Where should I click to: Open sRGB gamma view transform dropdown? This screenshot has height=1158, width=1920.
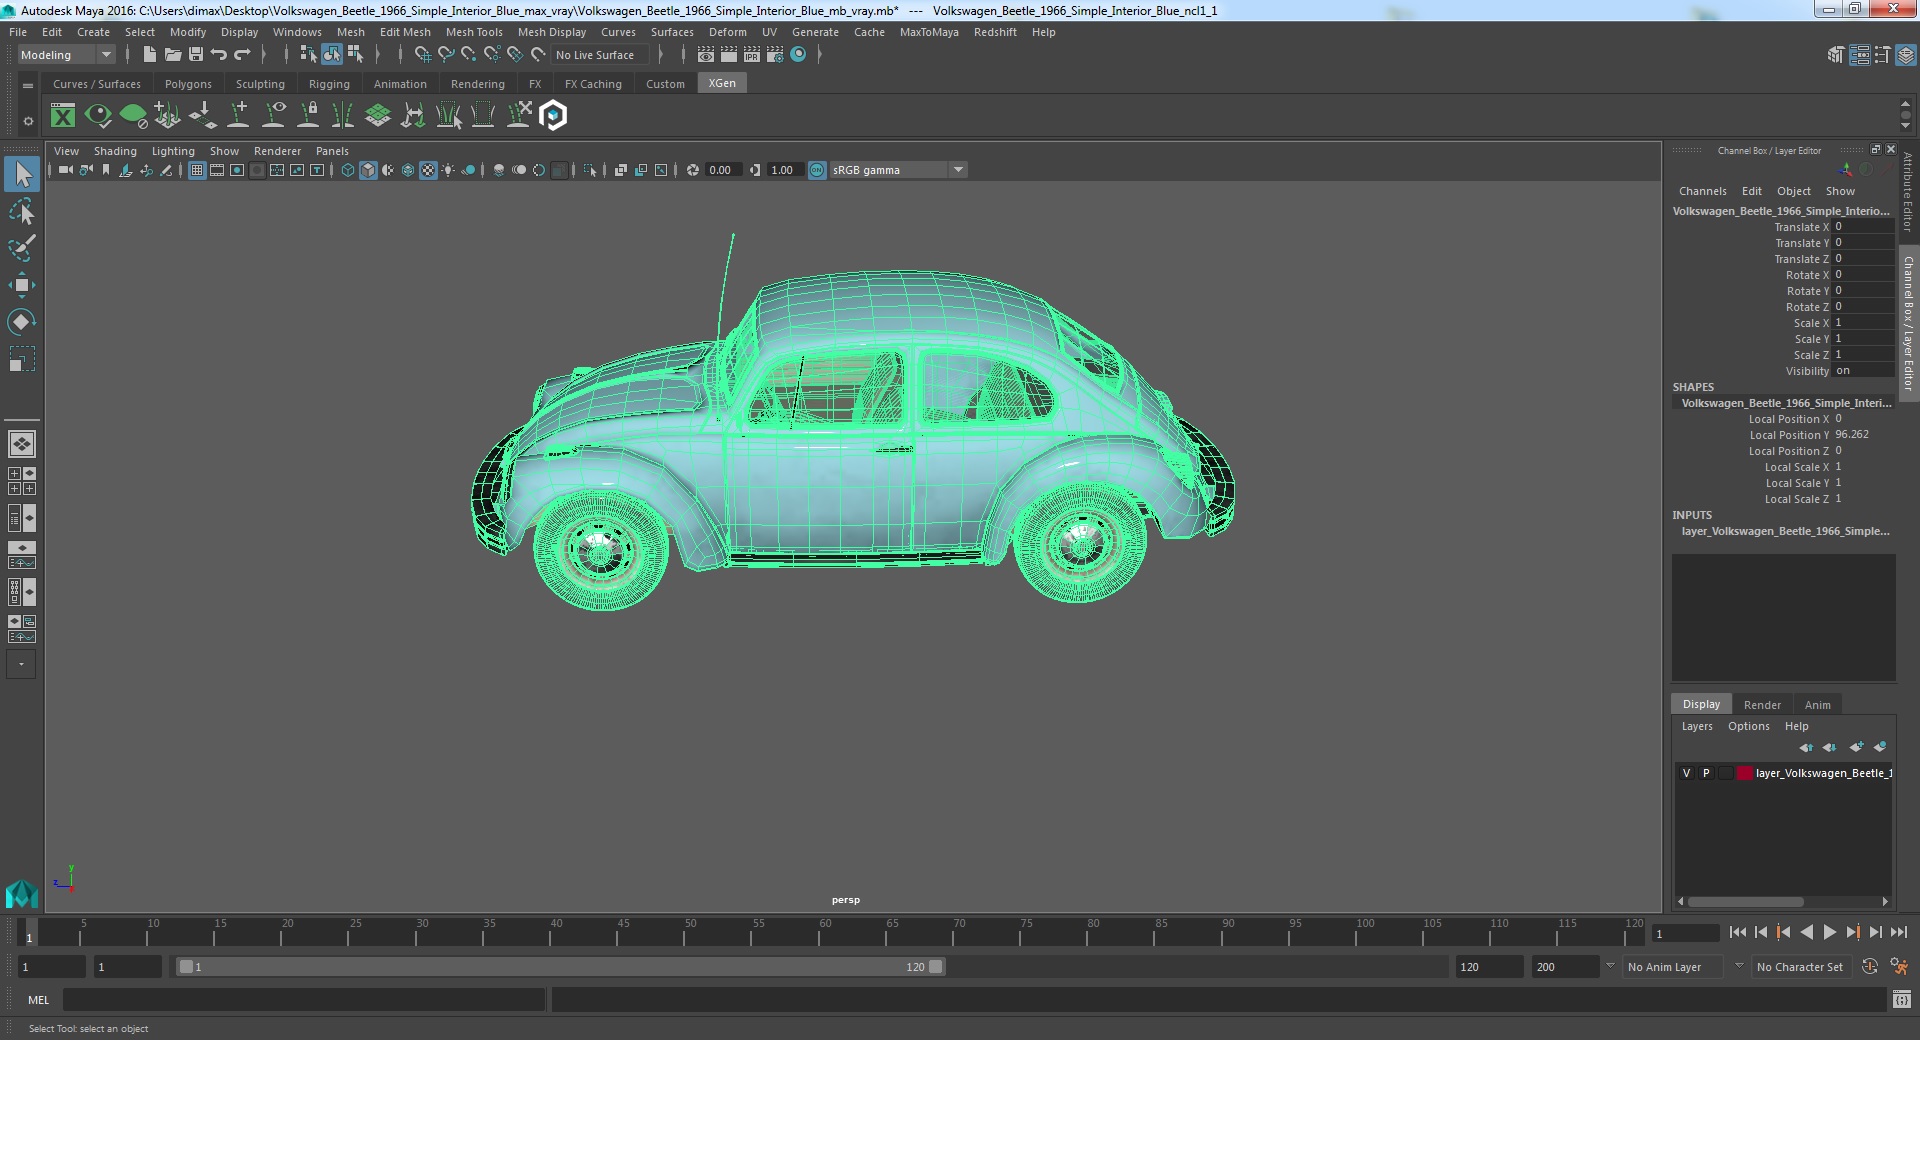click(898, 170)
